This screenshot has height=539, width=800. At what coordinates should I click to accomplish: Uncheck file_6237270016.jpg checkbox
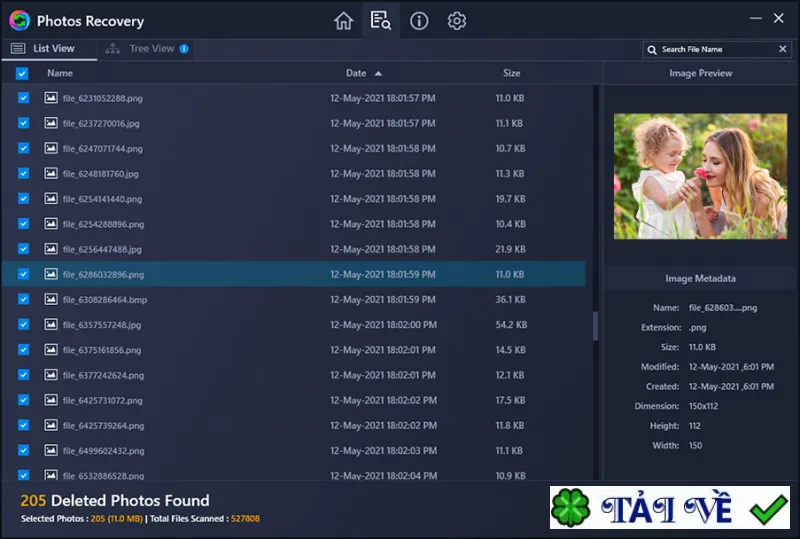click(23, 122)
